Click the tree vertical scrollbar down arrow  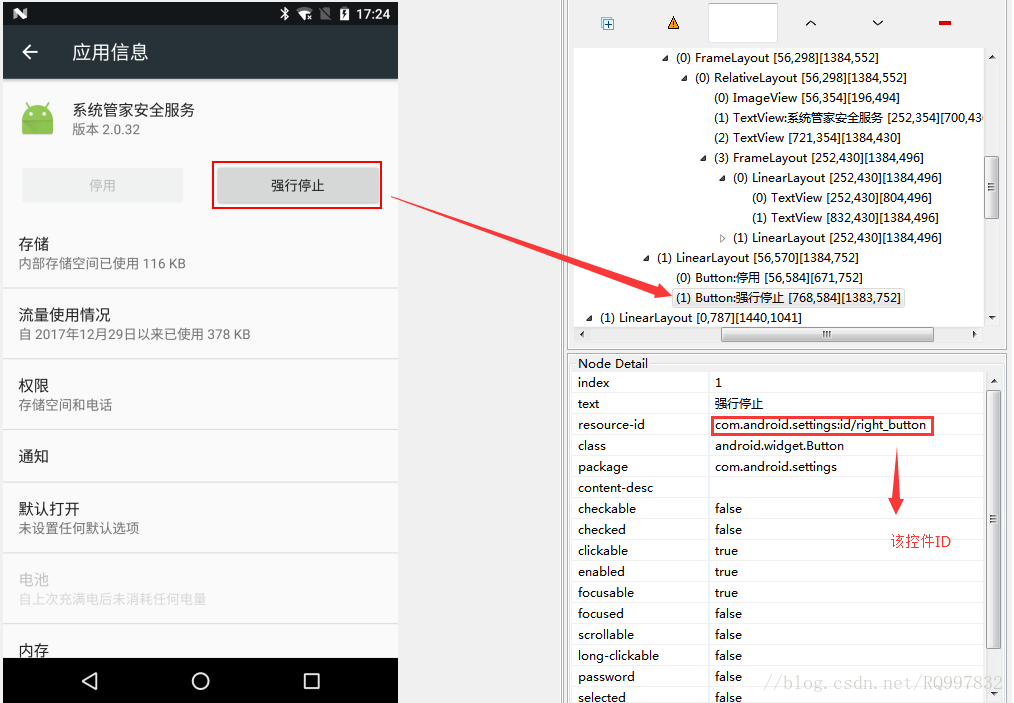point(992,318)
